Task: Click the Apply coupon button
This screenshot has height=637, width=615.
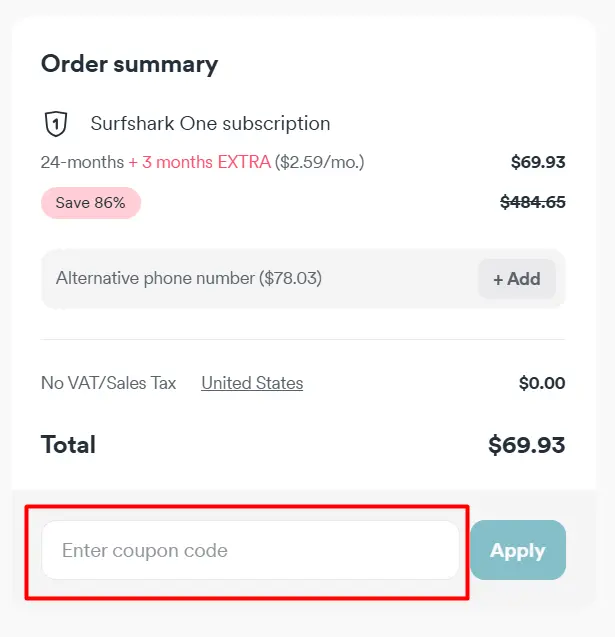Action: (517, 550)
